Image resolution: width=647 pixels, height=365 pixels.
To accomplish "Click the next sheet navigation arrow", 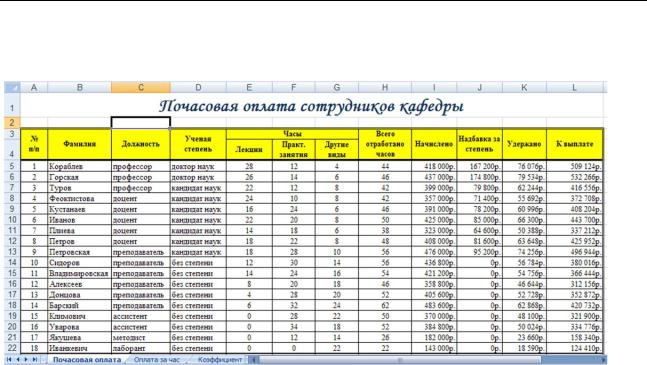I will tap(26, 360).
